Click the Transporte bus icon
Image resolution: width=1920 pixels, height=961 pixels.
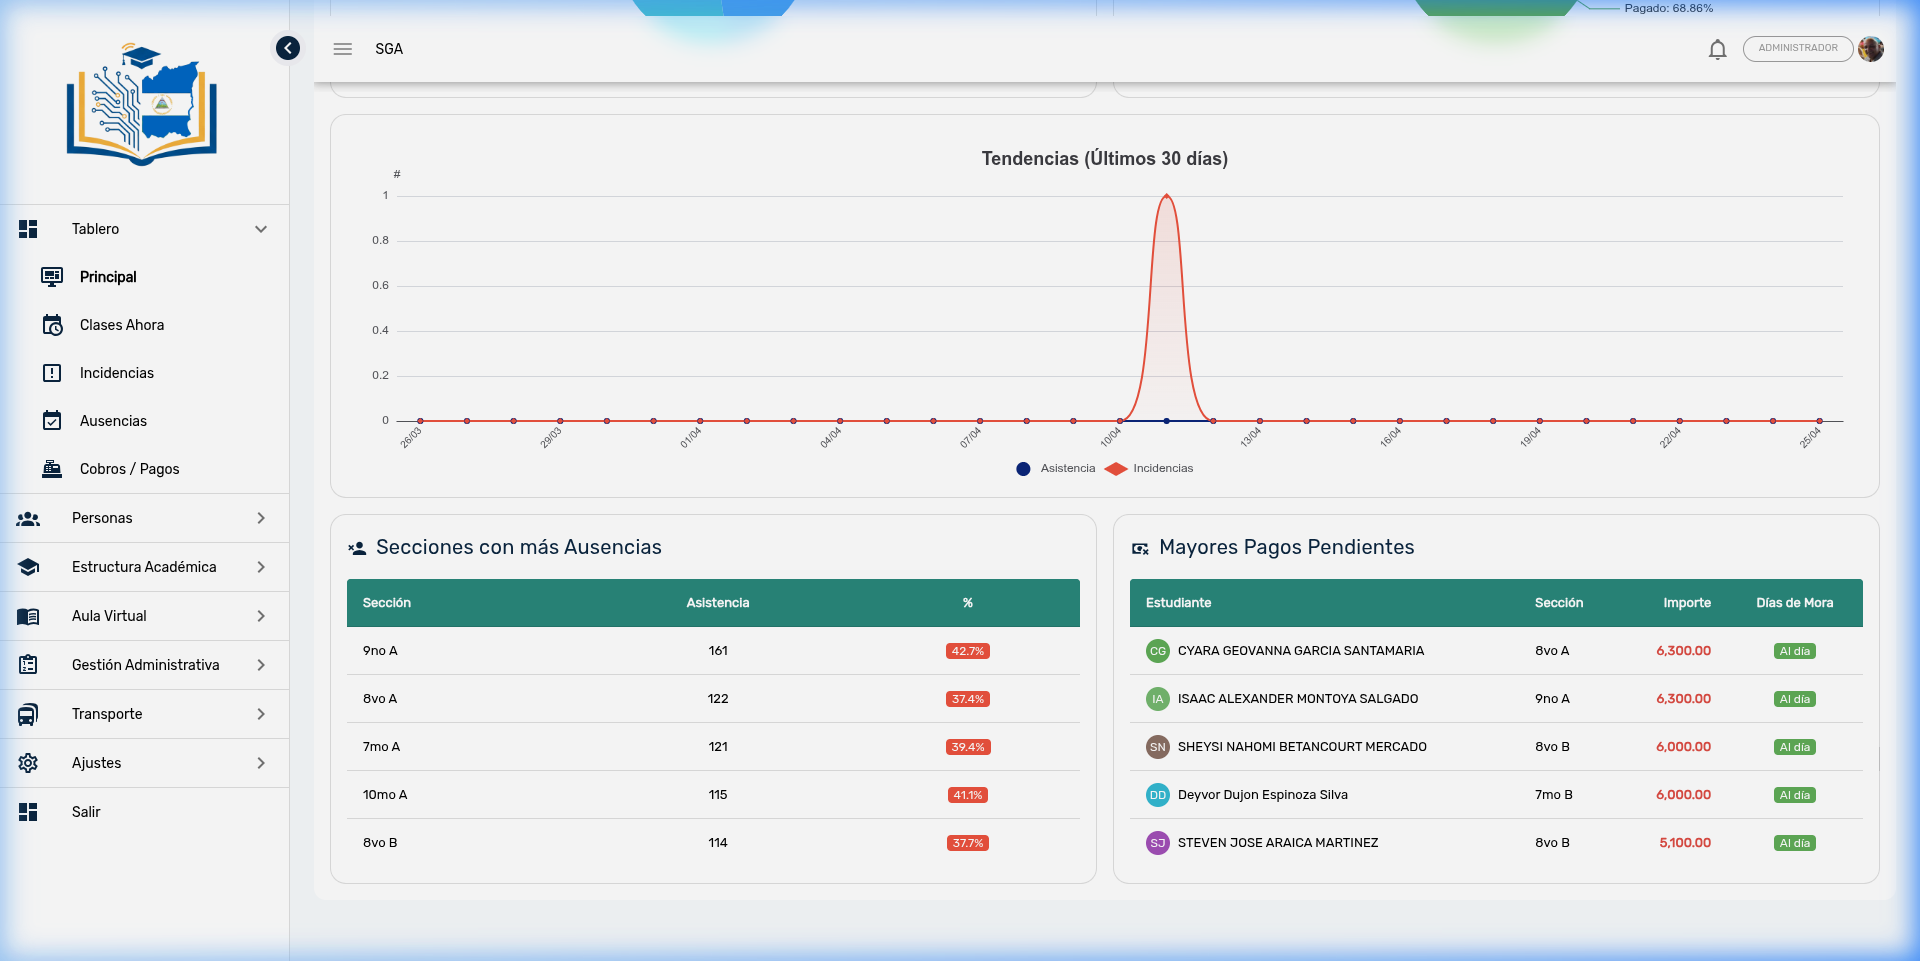[28, 714]
